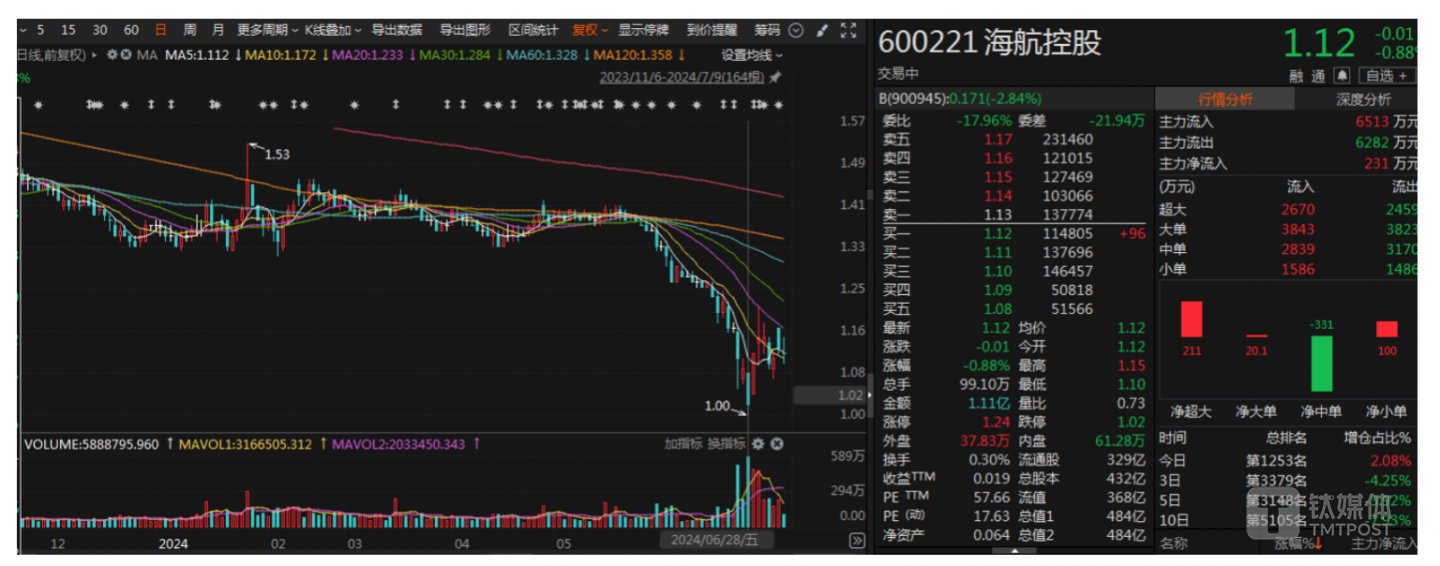Open MA indicator settings gear icon

(112, 54)
